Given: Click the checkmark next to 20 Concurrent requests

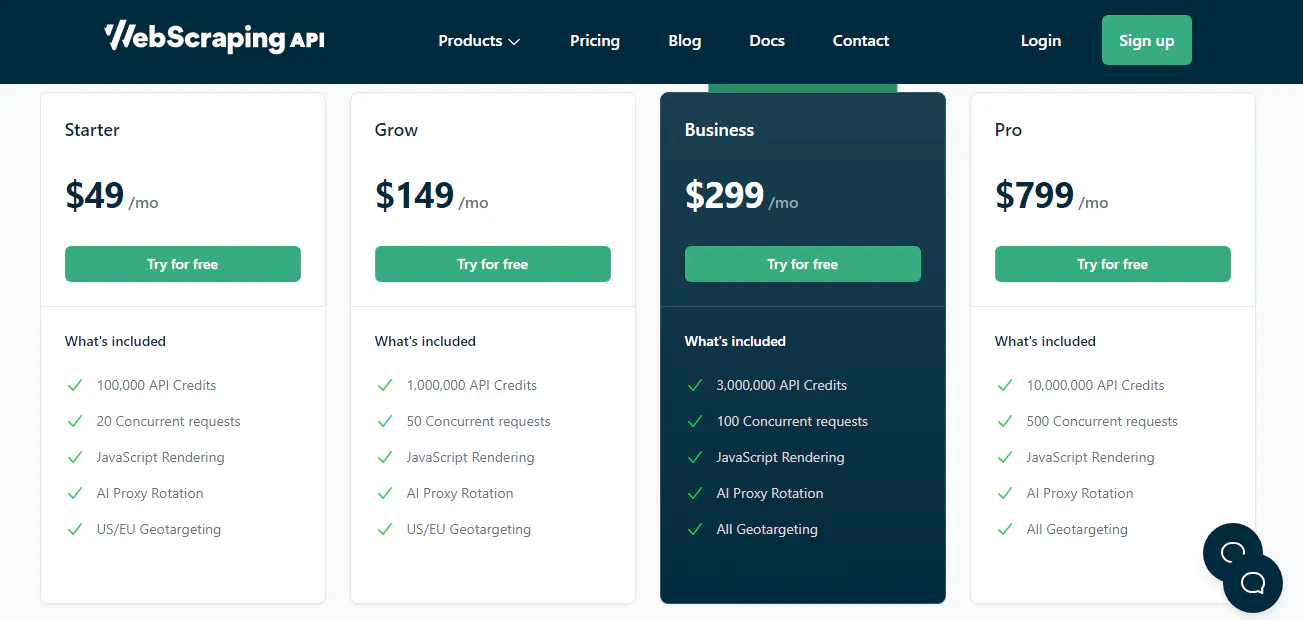Looking at the screenshot, I should (75, 421).
